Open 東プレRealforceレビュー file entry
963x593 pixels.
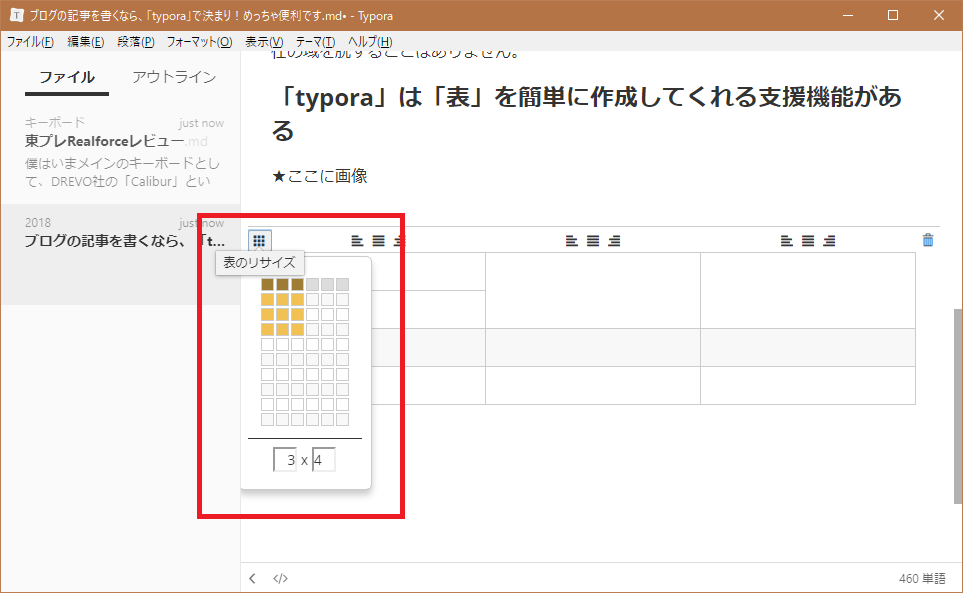click(x=120, y=153)
